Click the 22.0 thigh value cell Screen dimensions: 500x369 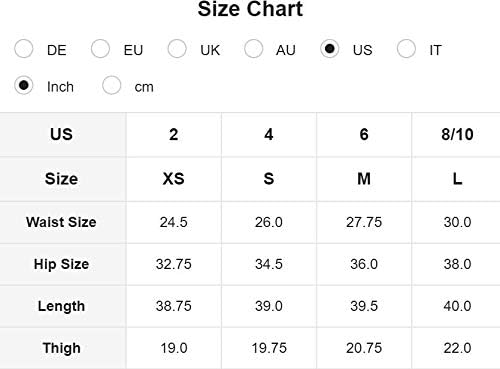coord(456,348)
